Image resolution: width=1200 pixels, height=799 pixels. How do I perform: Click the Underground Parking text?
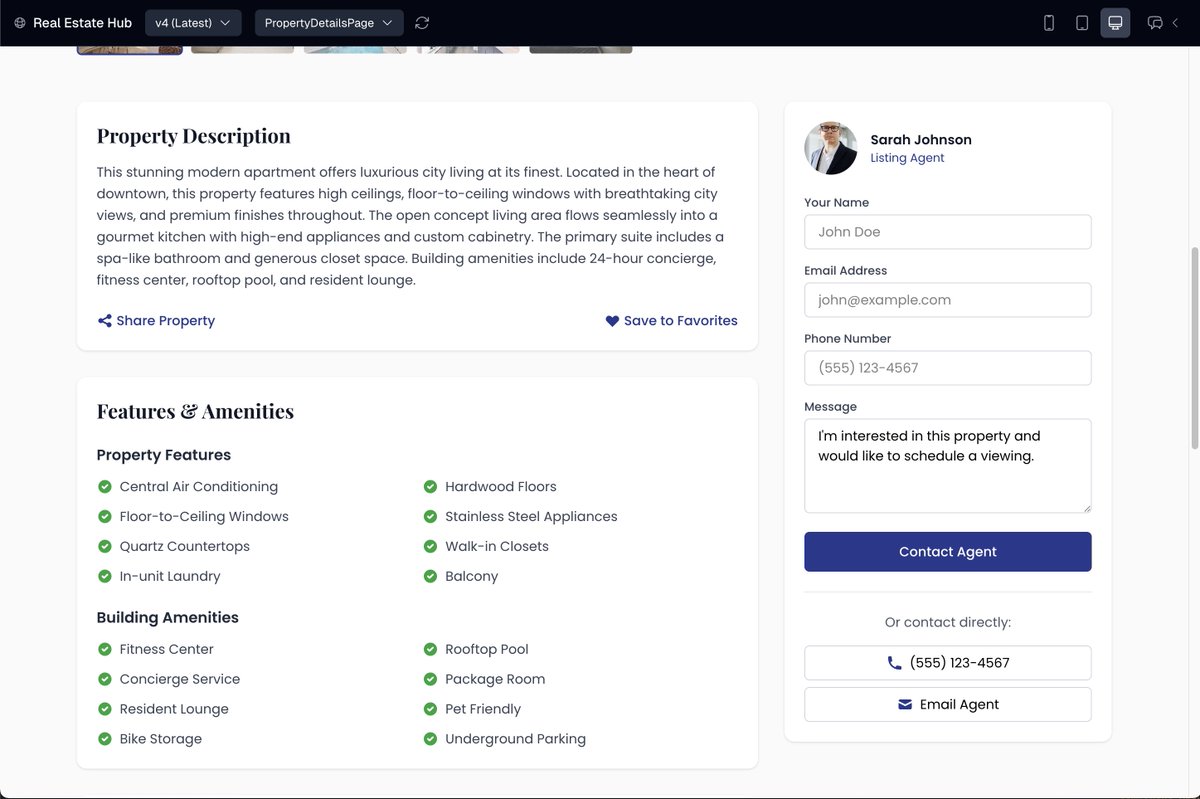coord(515,740)
